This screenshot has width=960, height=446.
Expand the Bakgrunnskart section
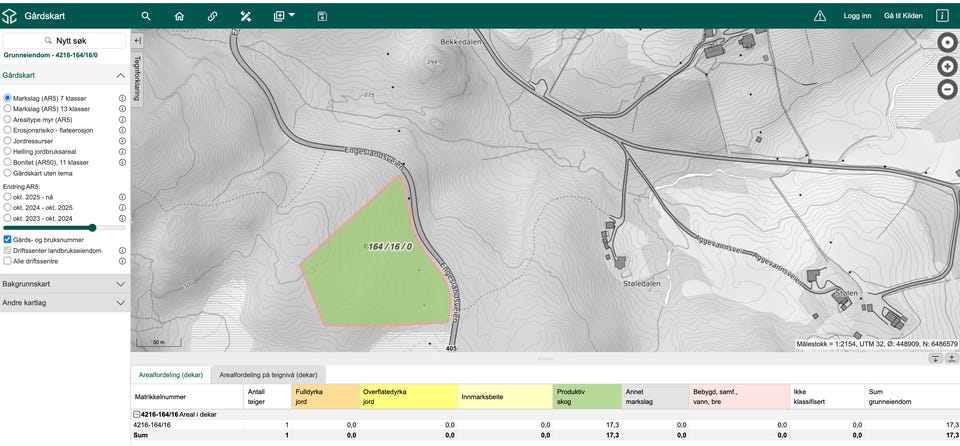click(64, 284)
